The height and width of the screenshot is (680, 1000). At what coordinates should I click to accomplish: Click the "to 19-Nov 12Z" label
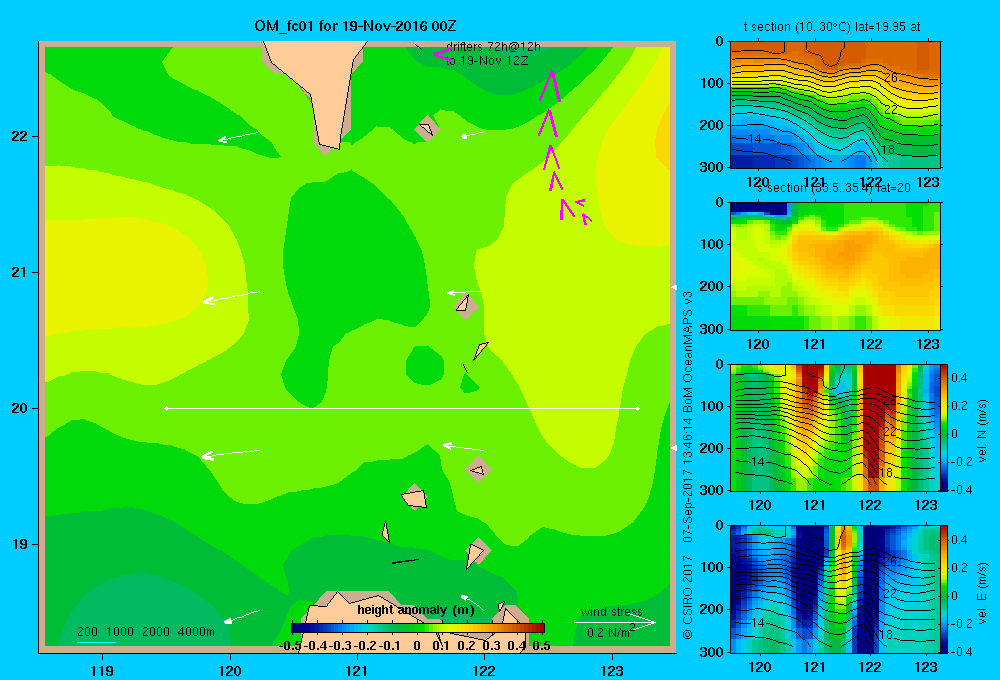[x=487, y=61]
